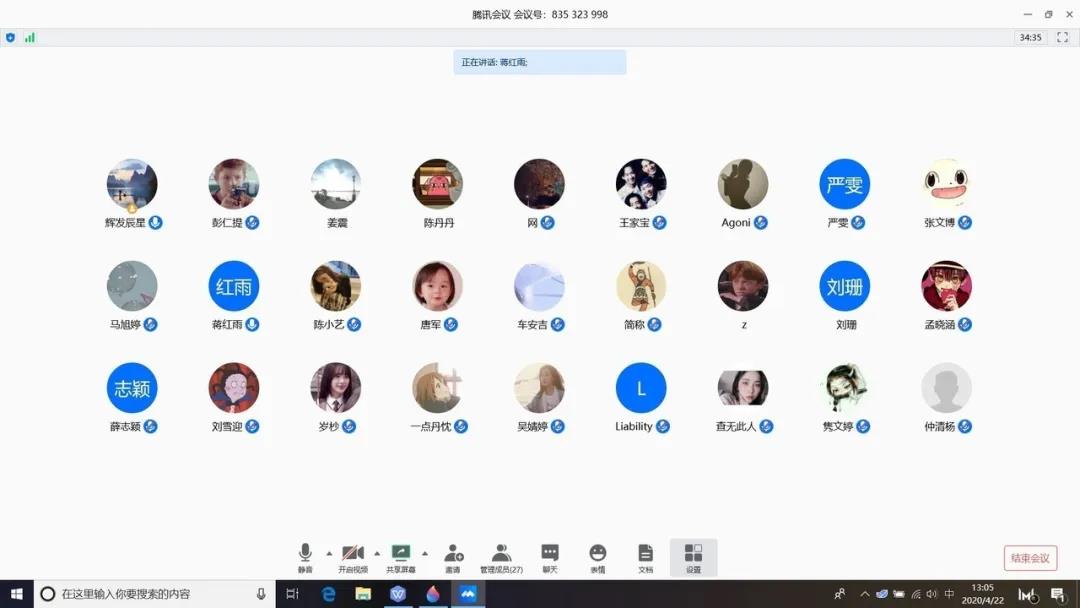The image size is (1080, 608).
Task: Open the Chat panel icon
Action: [549, 553]
